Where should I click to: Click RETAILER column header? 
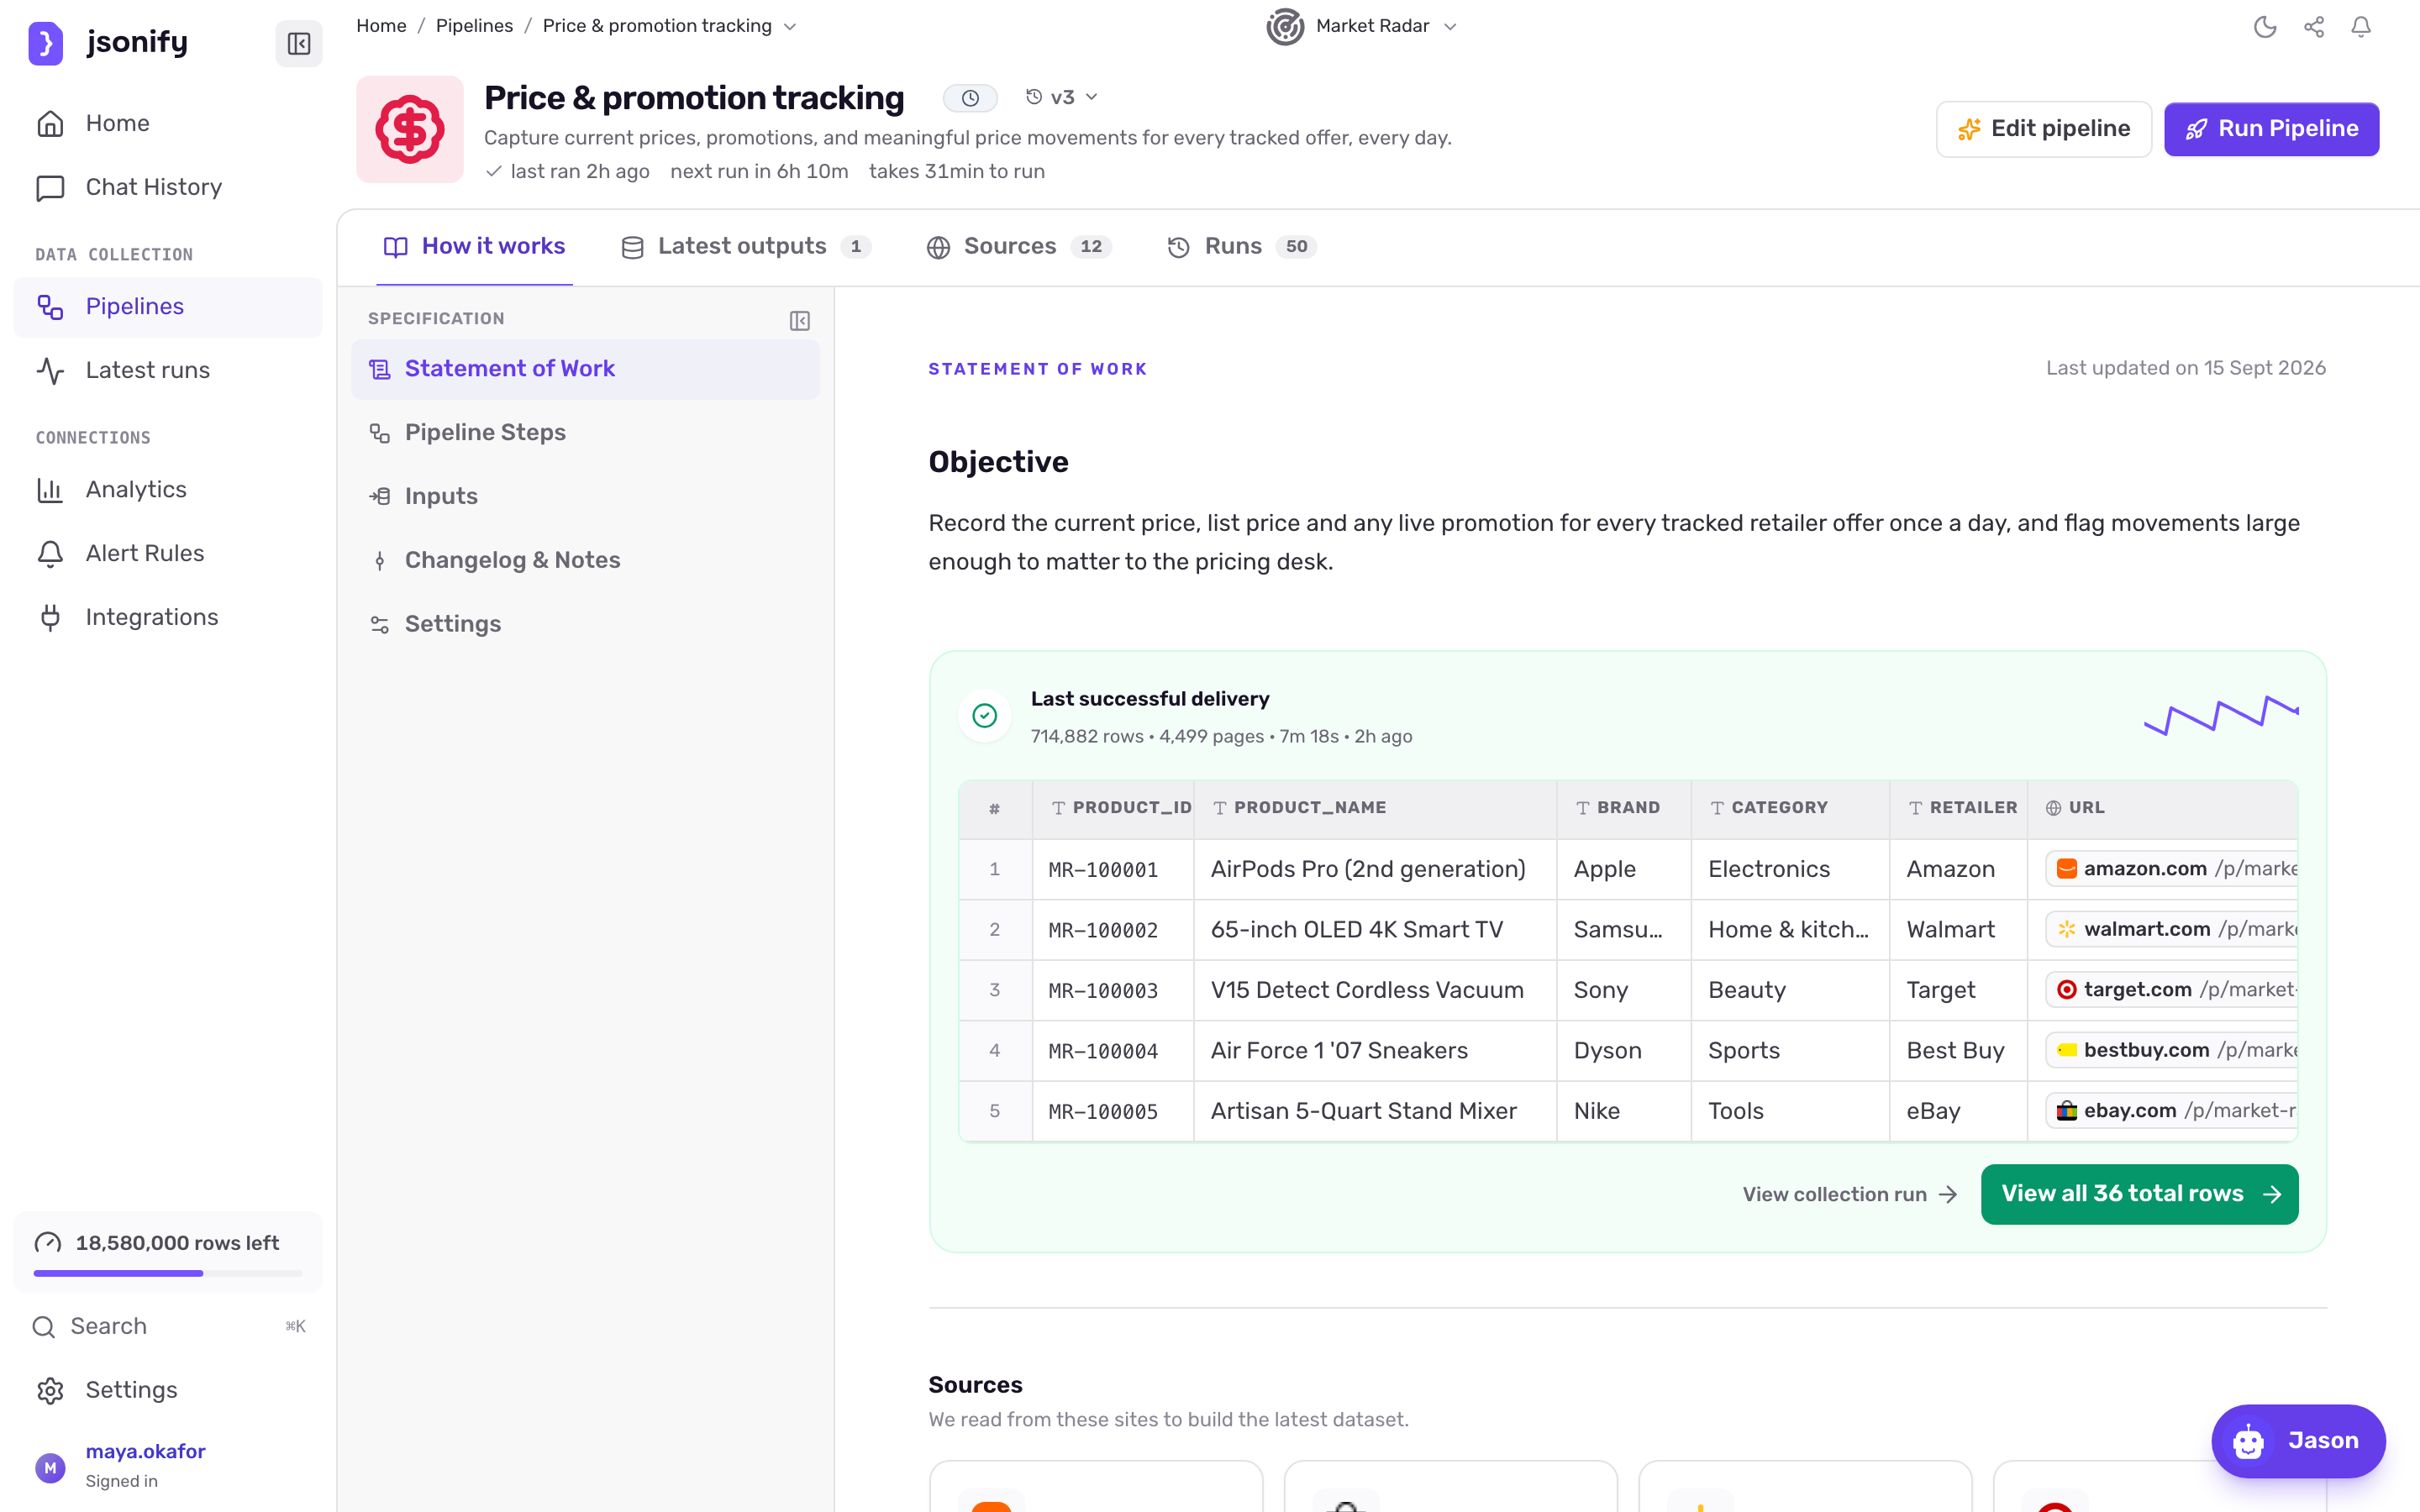(1958, 808)
